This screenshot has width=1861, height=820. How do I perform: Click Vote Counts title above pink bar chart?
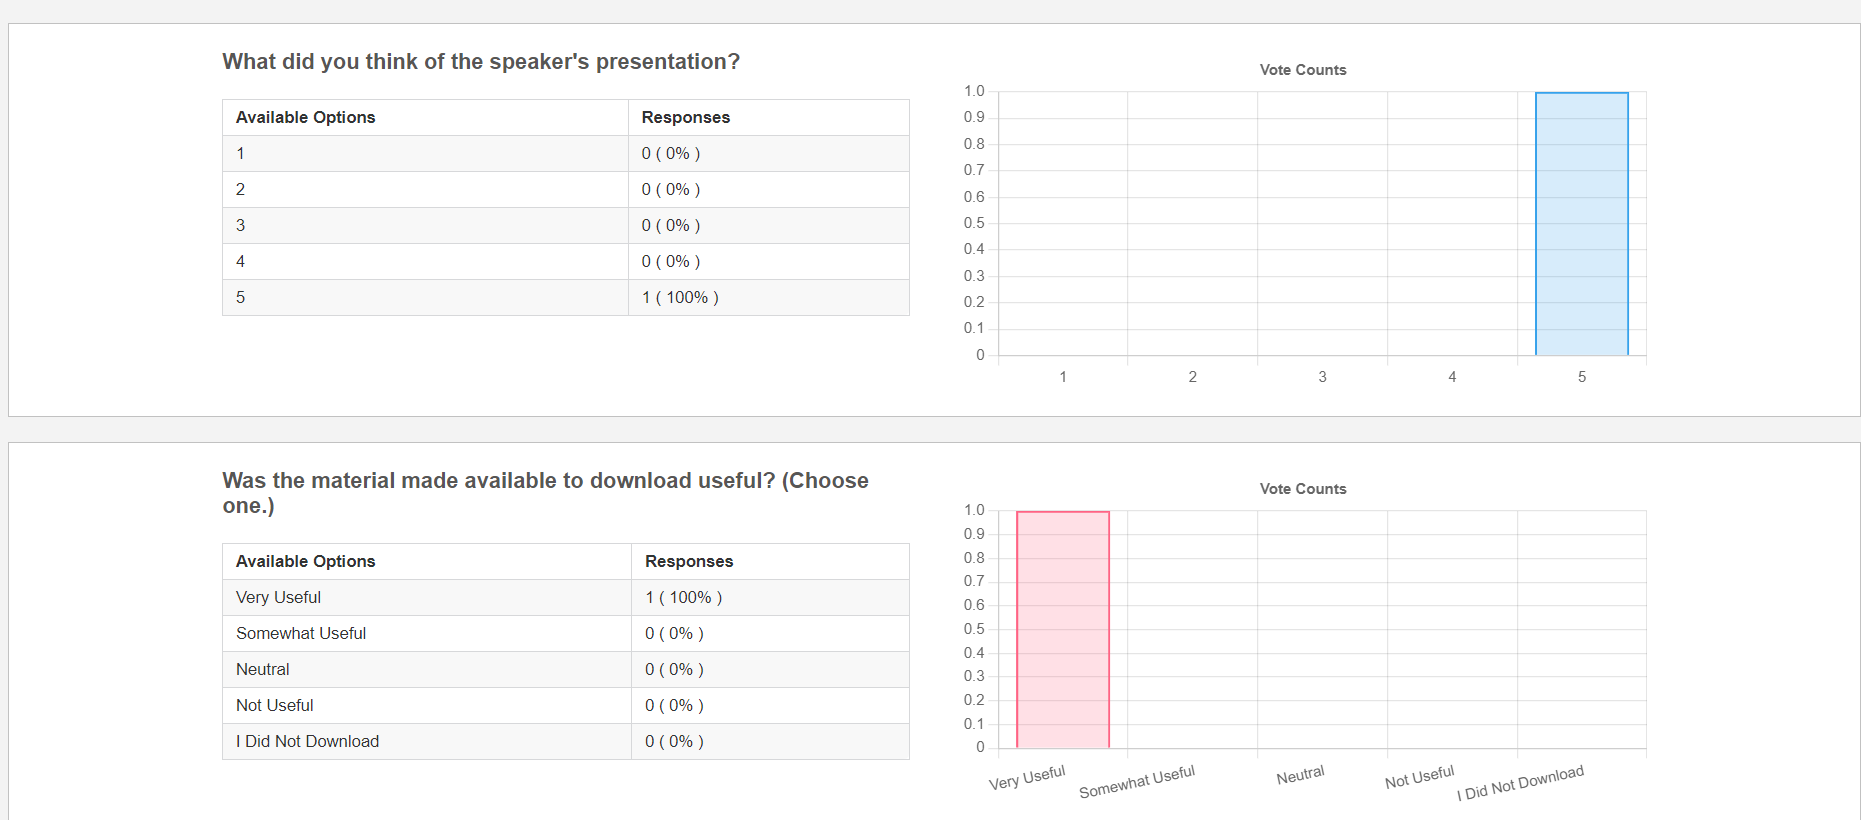[1302, 489]
